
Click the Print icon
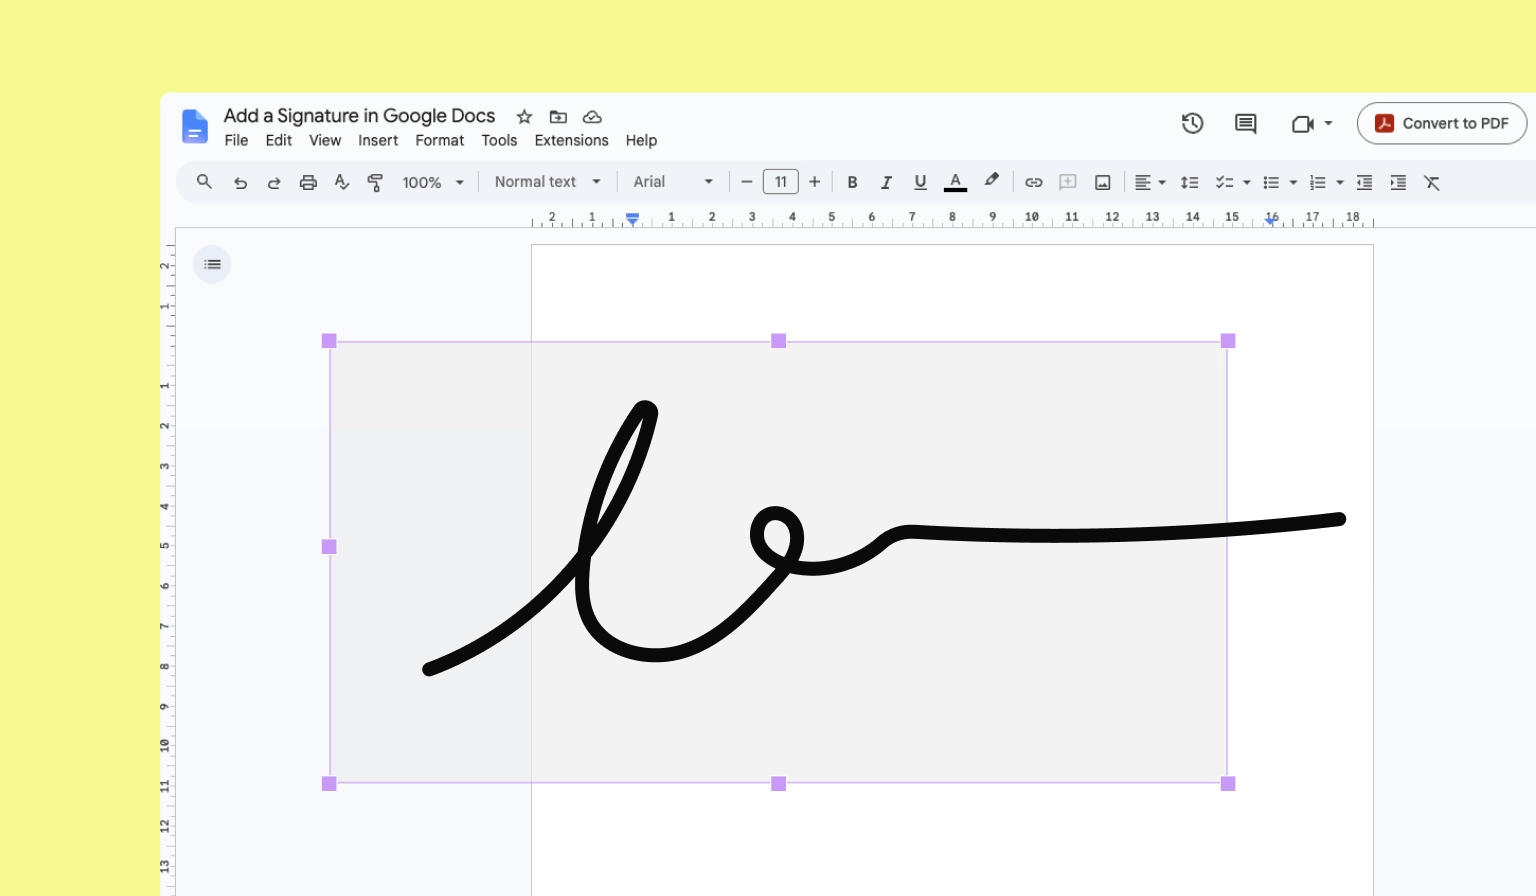pyautogui.click(x=308, y=182)
